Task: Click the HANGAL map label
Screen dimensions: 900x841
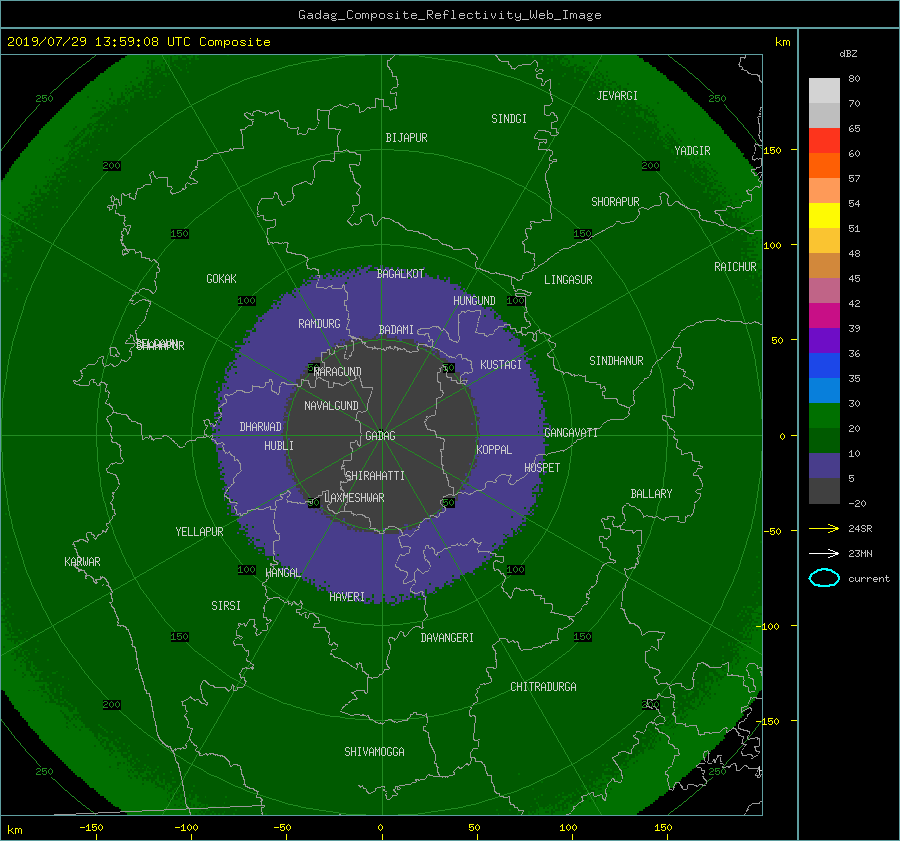Action: coord(283,573)
